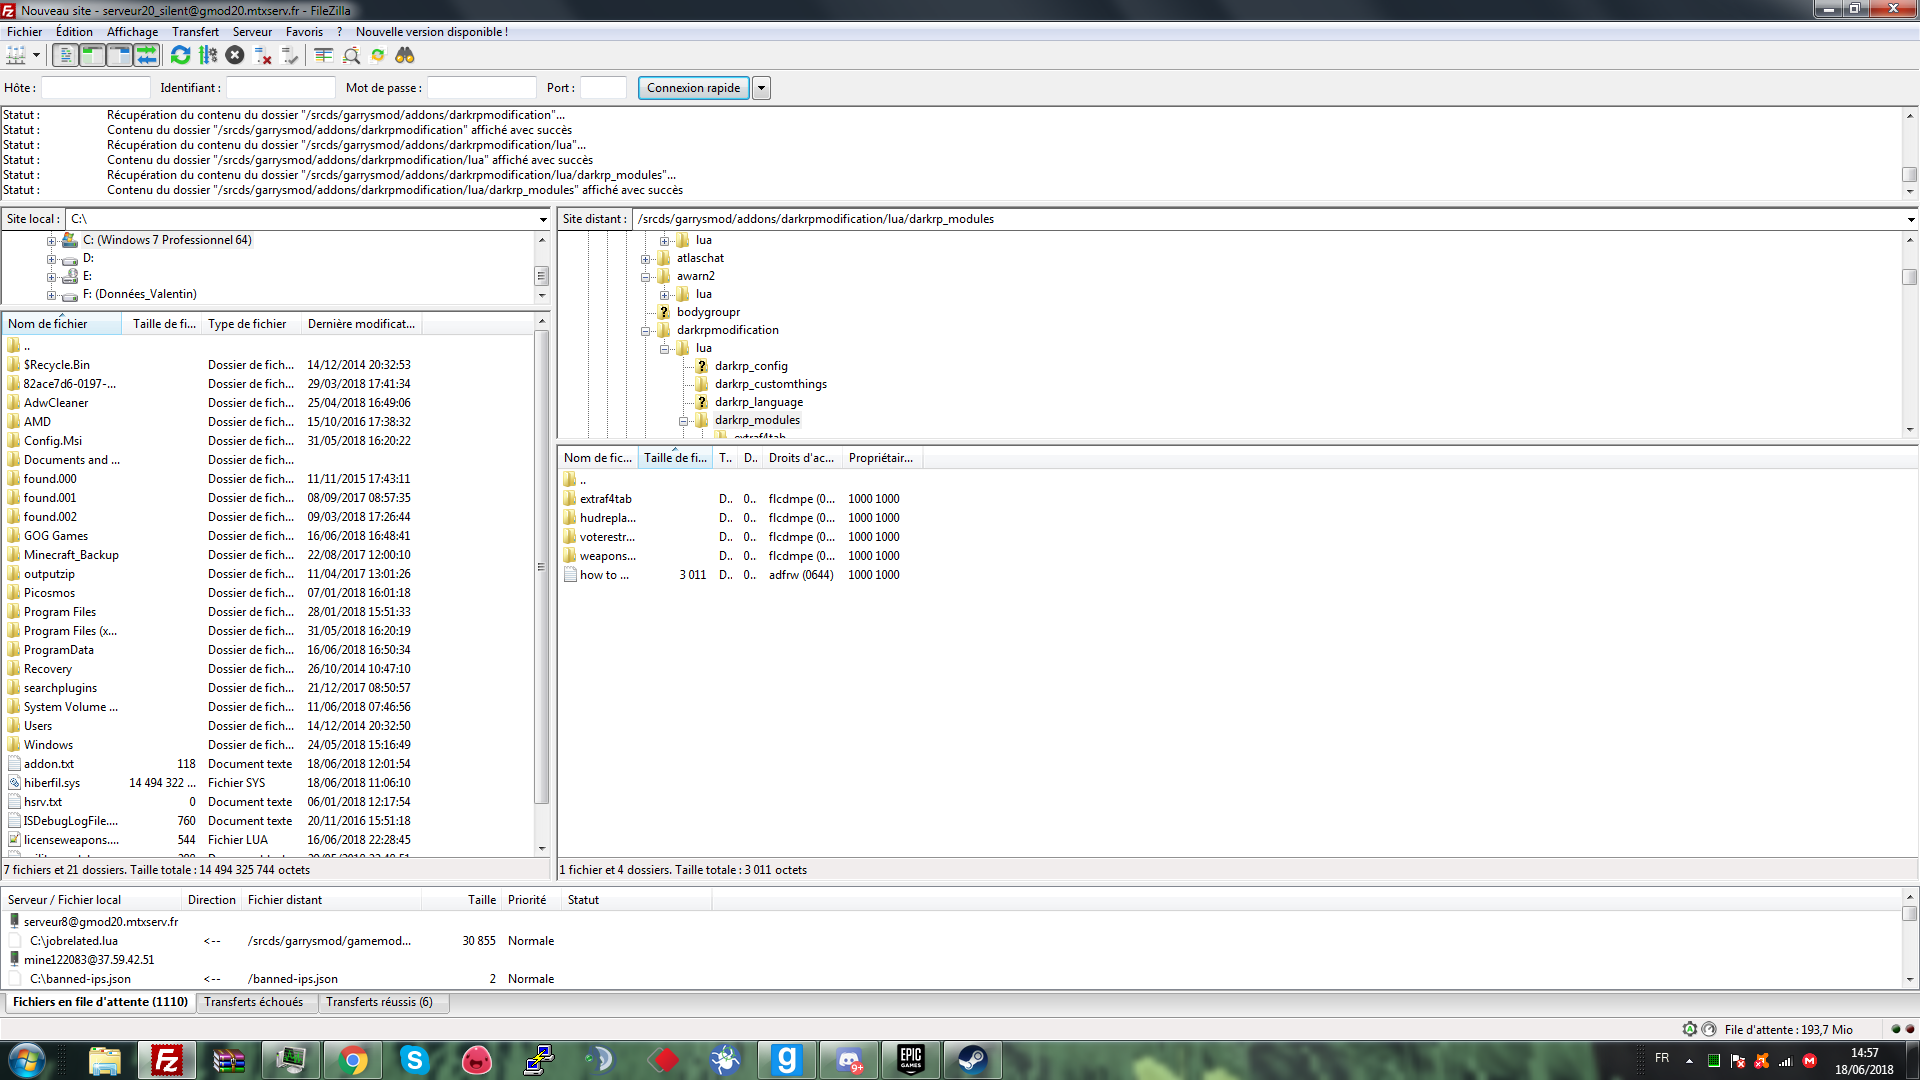Click the Identifiant input field

281,88
